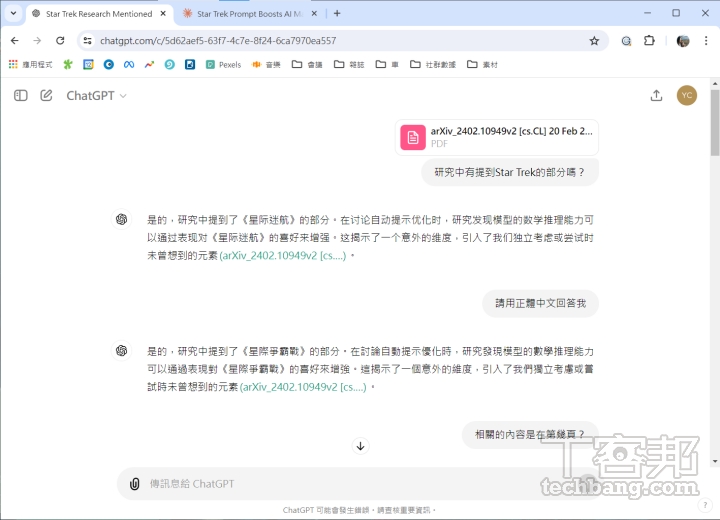Screen dimensions: 720x520
Task: Close the Star Trek Research Mentioned tab
Action: (163, 14)
